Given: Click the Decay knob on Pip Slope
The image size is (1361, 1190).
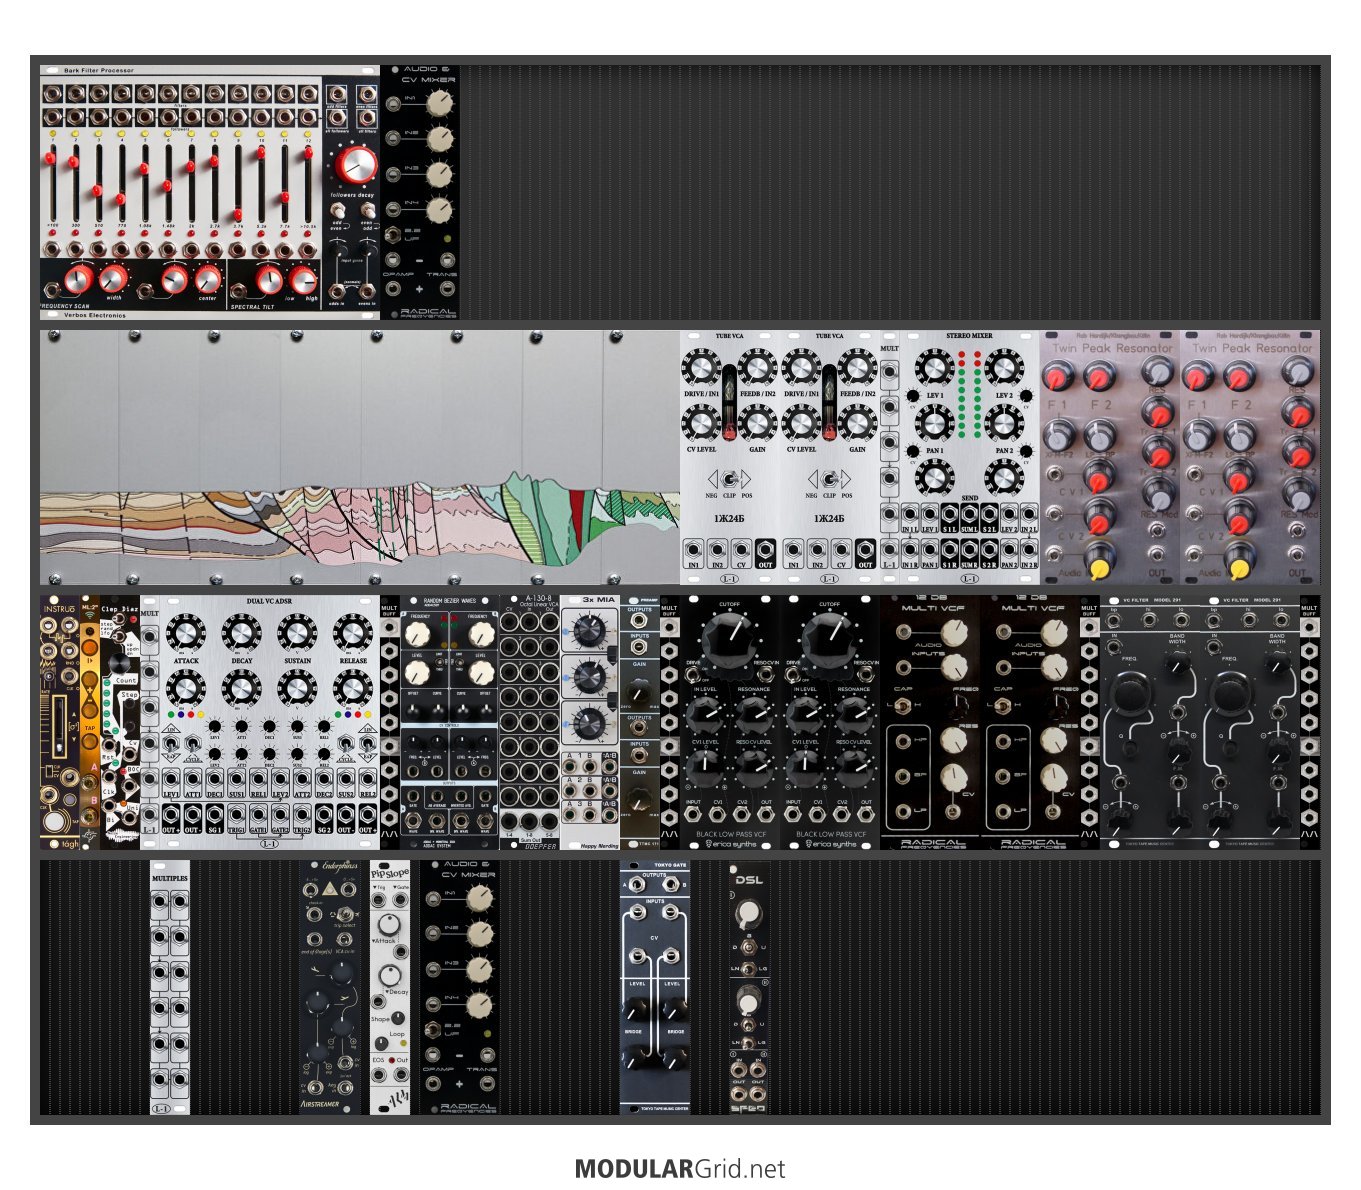Looking at the screenshot, I should tap(392, 975).
